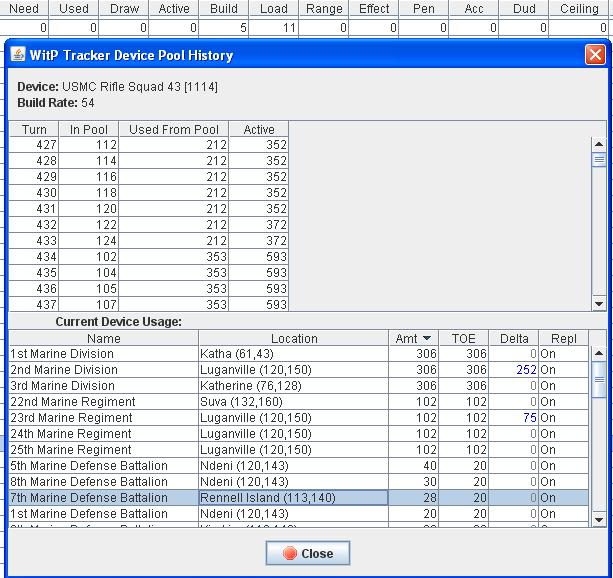Viewport: 613px width, 578px height.
Task: Click the Load value 11 in background table
Action: point(289,28)
